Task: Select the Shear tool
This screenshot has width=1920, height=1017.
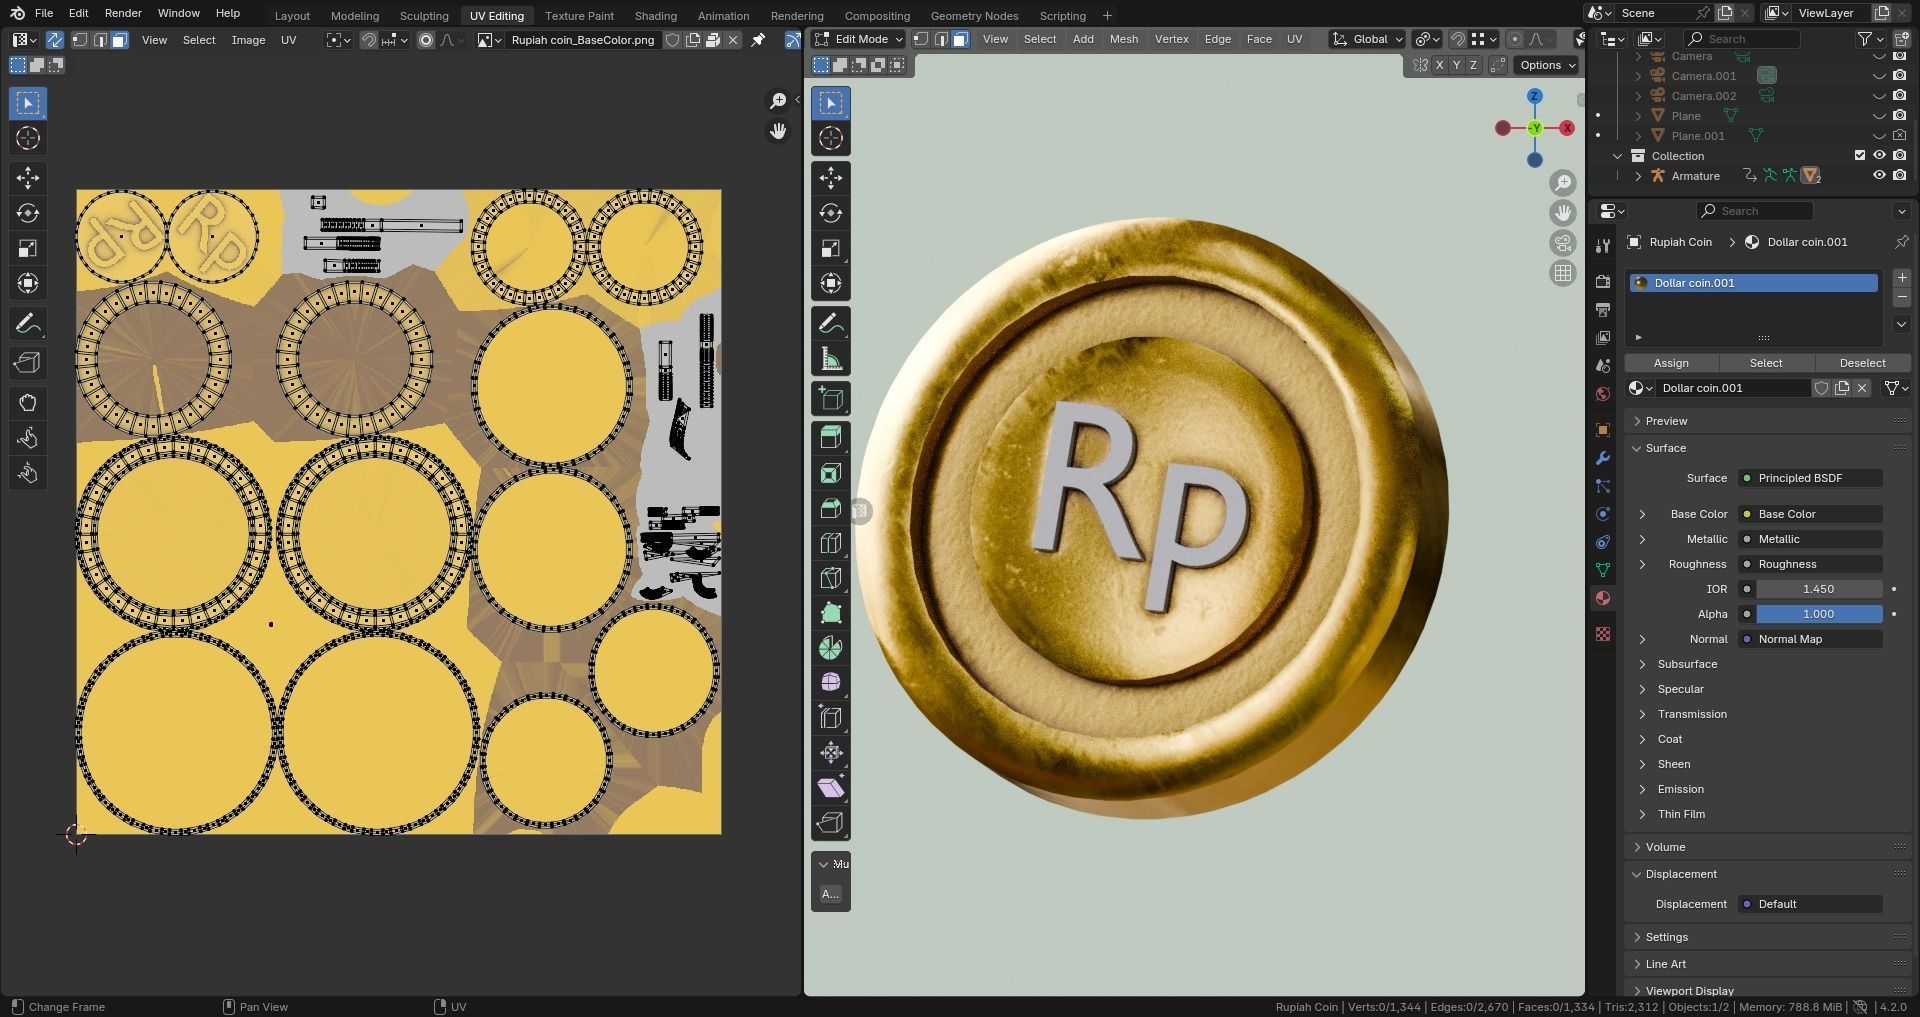Action: 831,788
